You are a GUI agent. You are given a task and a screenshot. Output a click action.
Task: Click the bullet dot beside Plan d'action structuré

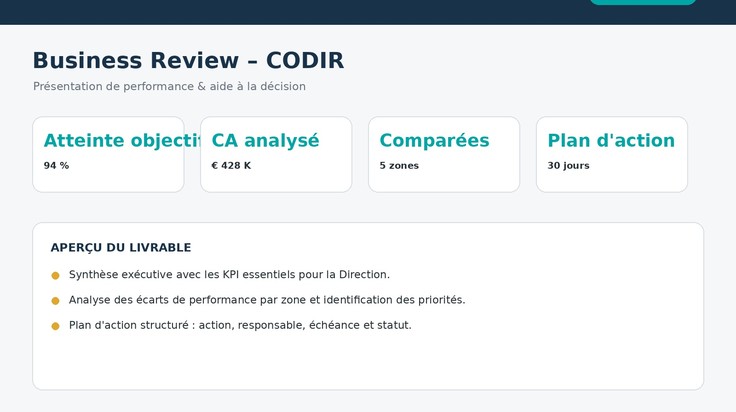pyautogui.click(x=55, y=326)
